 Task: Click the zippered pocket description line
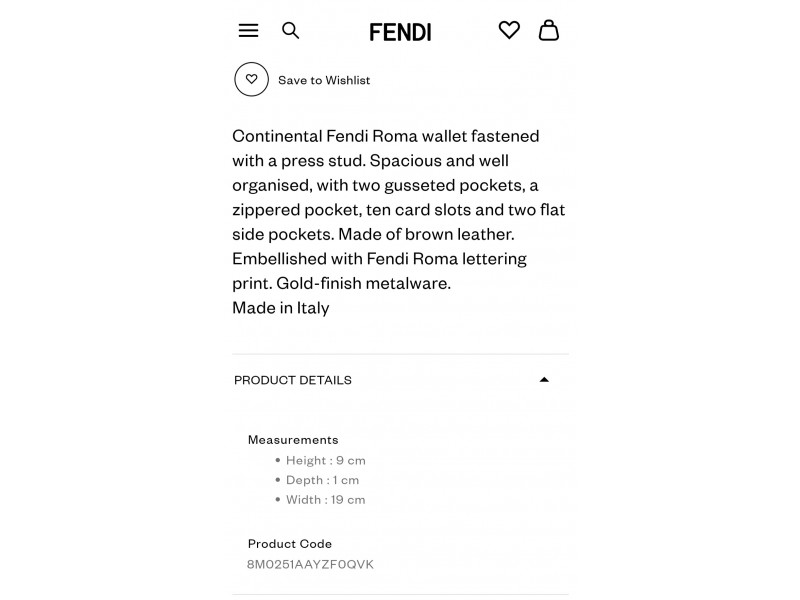(x=399, y=210)
